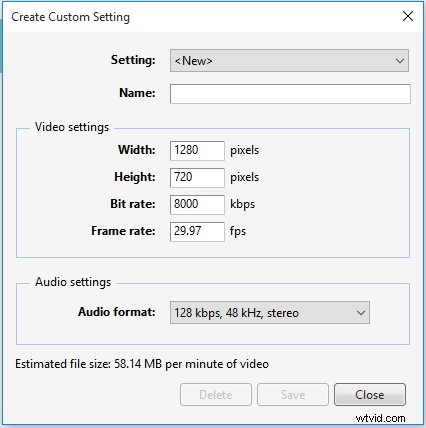This screenshot has width=426, height=428.
Task: Click the Delete button
Action: click(216, 395)
